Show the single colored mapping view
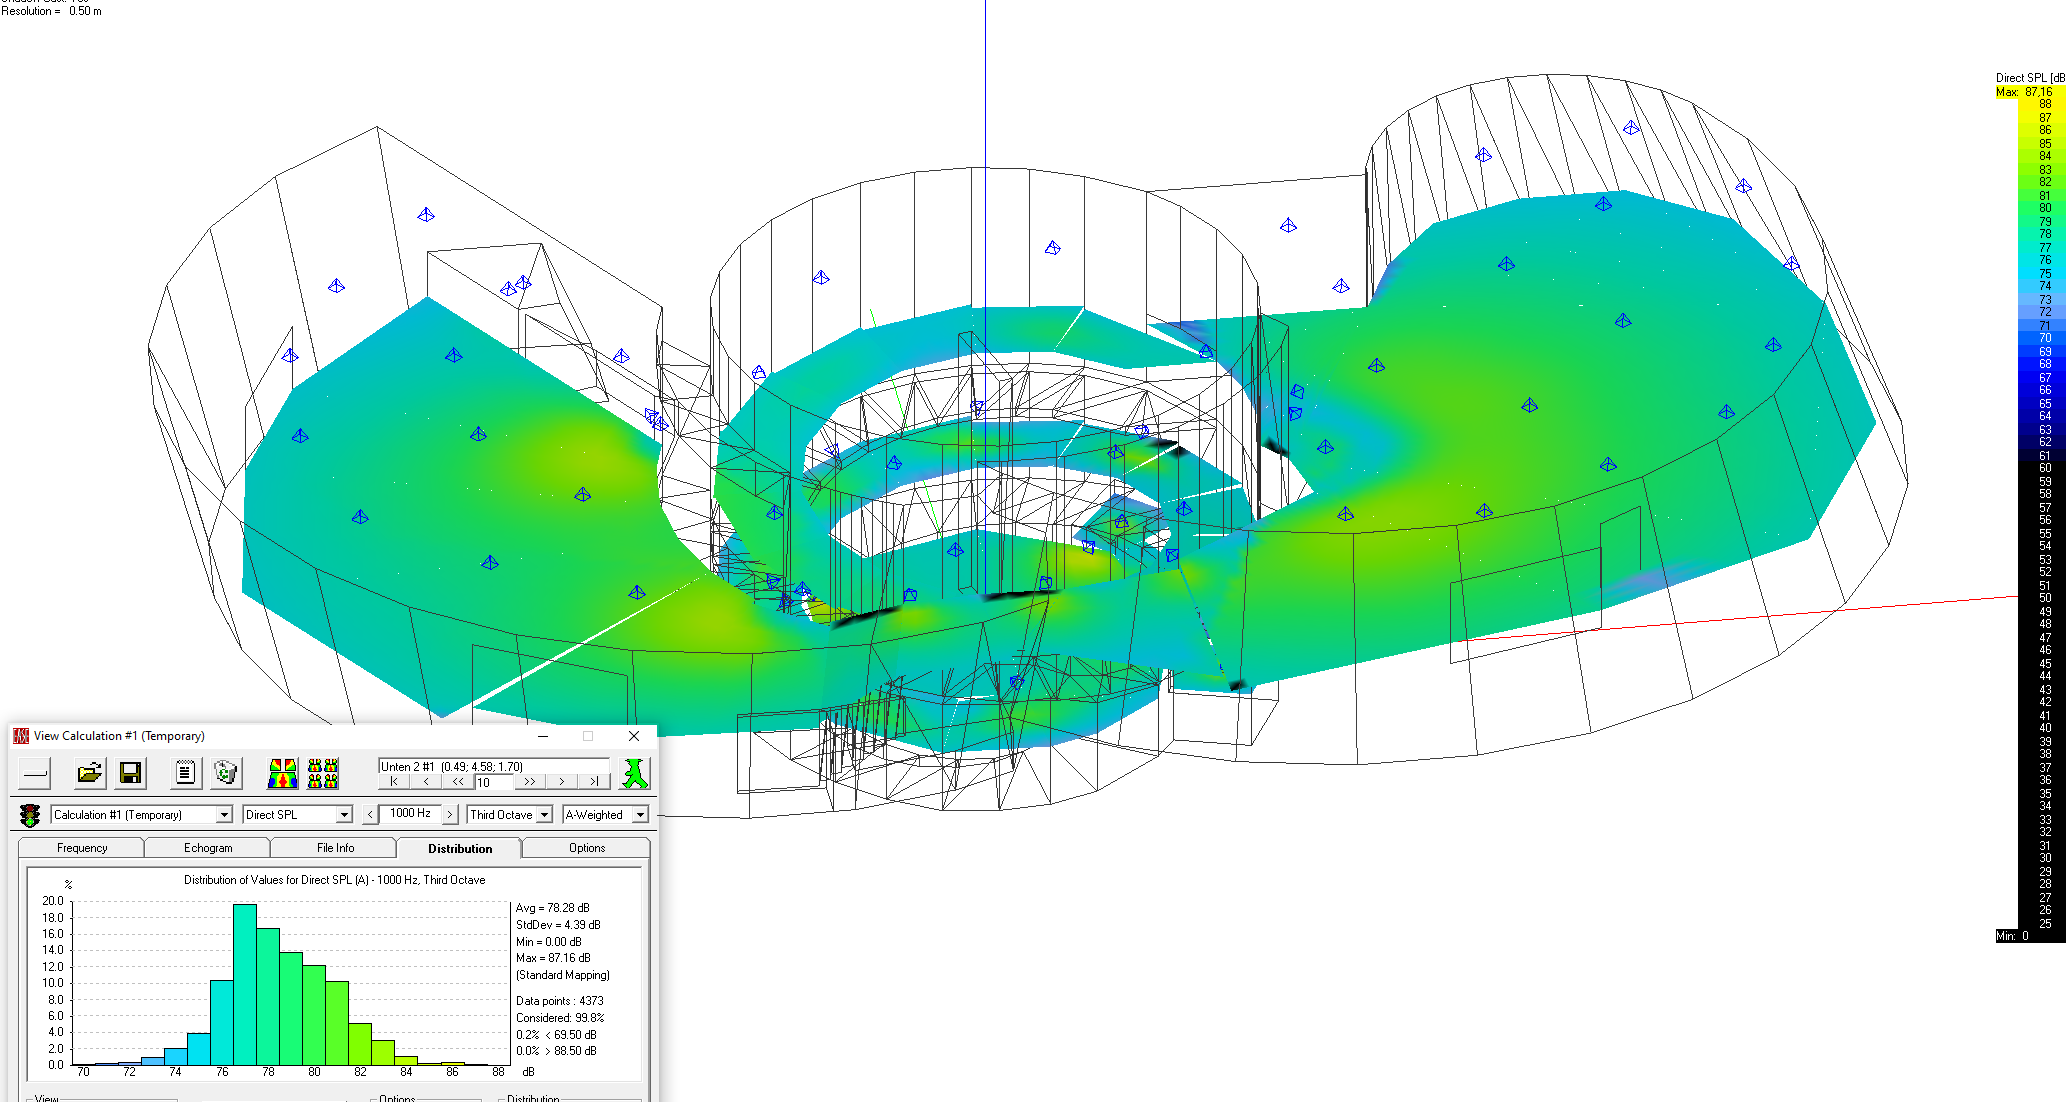The height and width of the screenshot is (1102, 2066). point(283,773)
